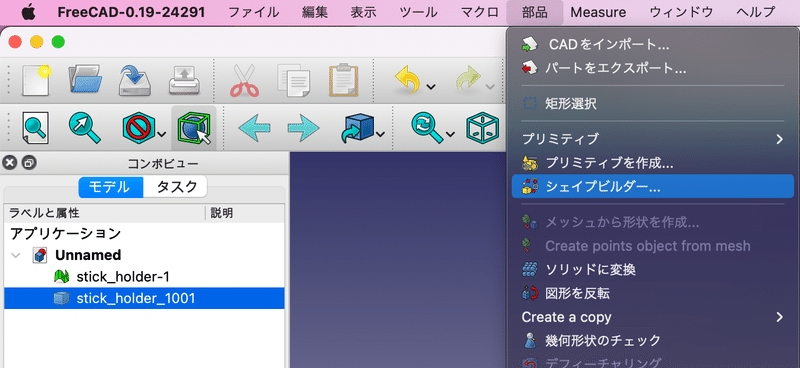The height and width of the screenshot is (368, 800).
Task: Click the Isometric view cube icon
Action: coord(482,128)
